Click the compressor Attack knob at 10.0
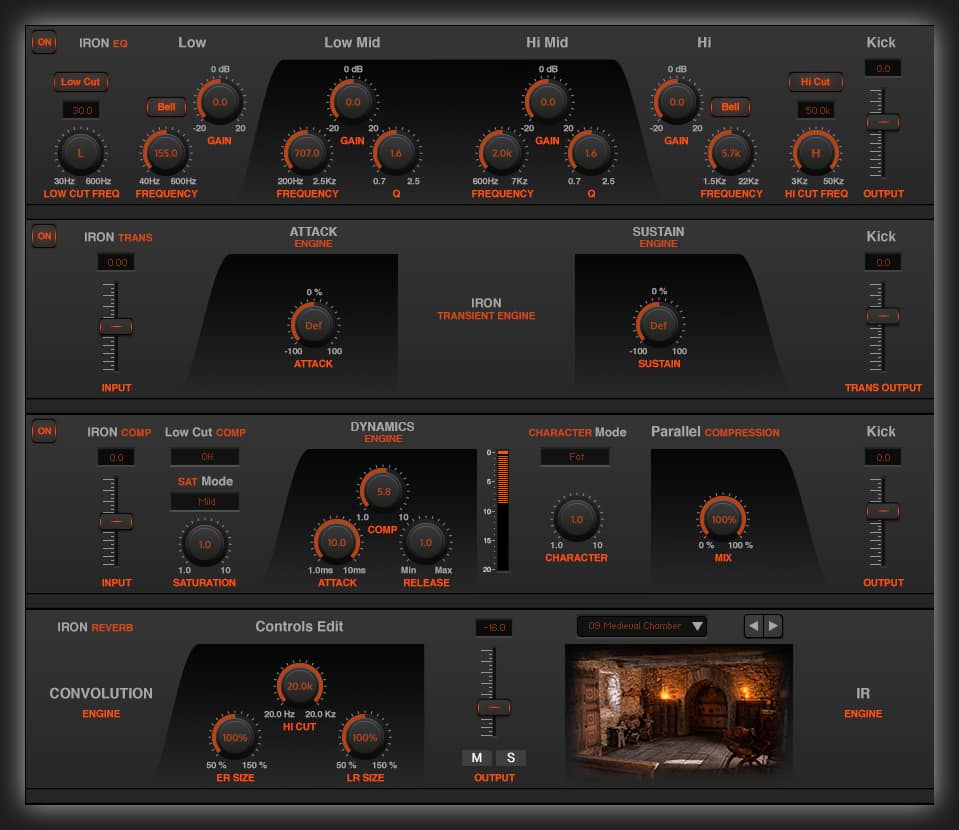959x830 pixels. point(337,543)
